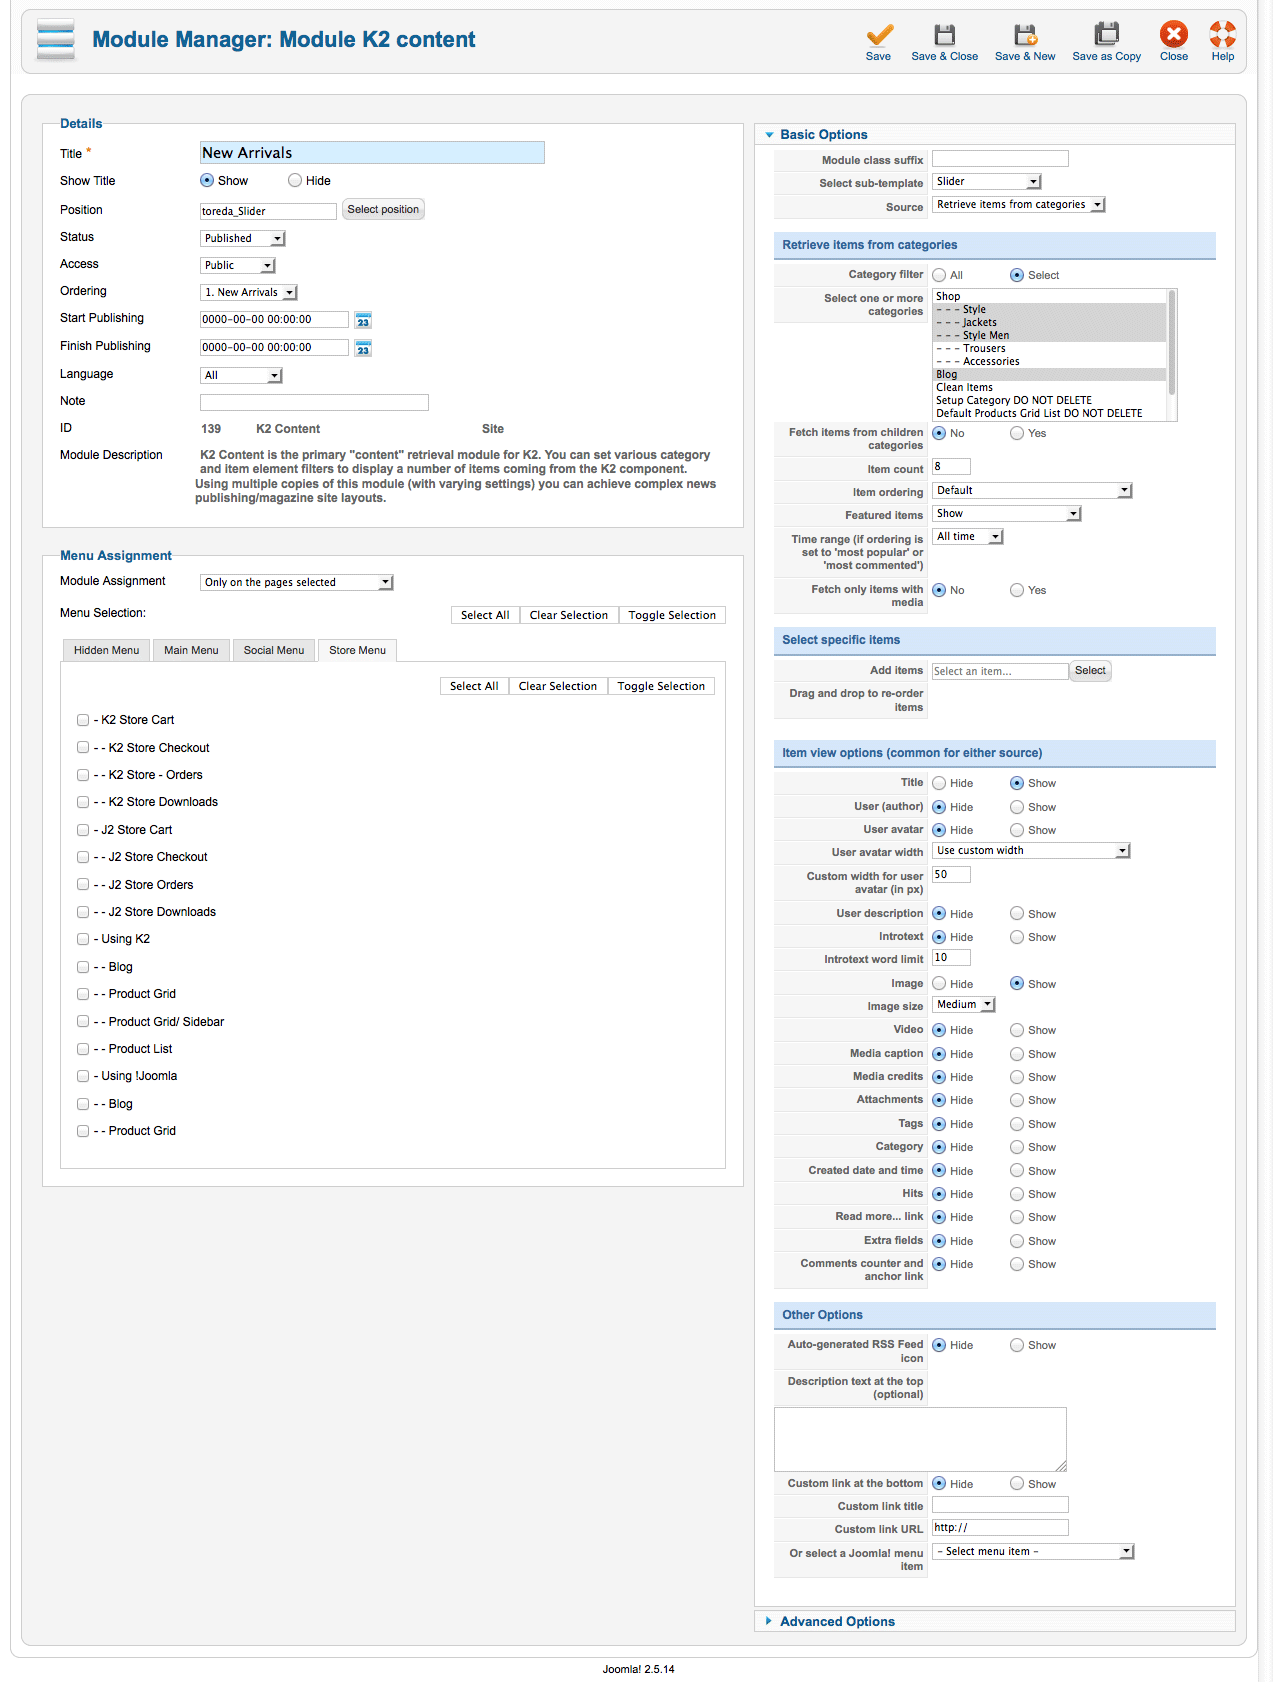Viewport: 1283px width, 1682px height.
Task: Open the Item ordering dropdown
Action: pos(1033,491)
